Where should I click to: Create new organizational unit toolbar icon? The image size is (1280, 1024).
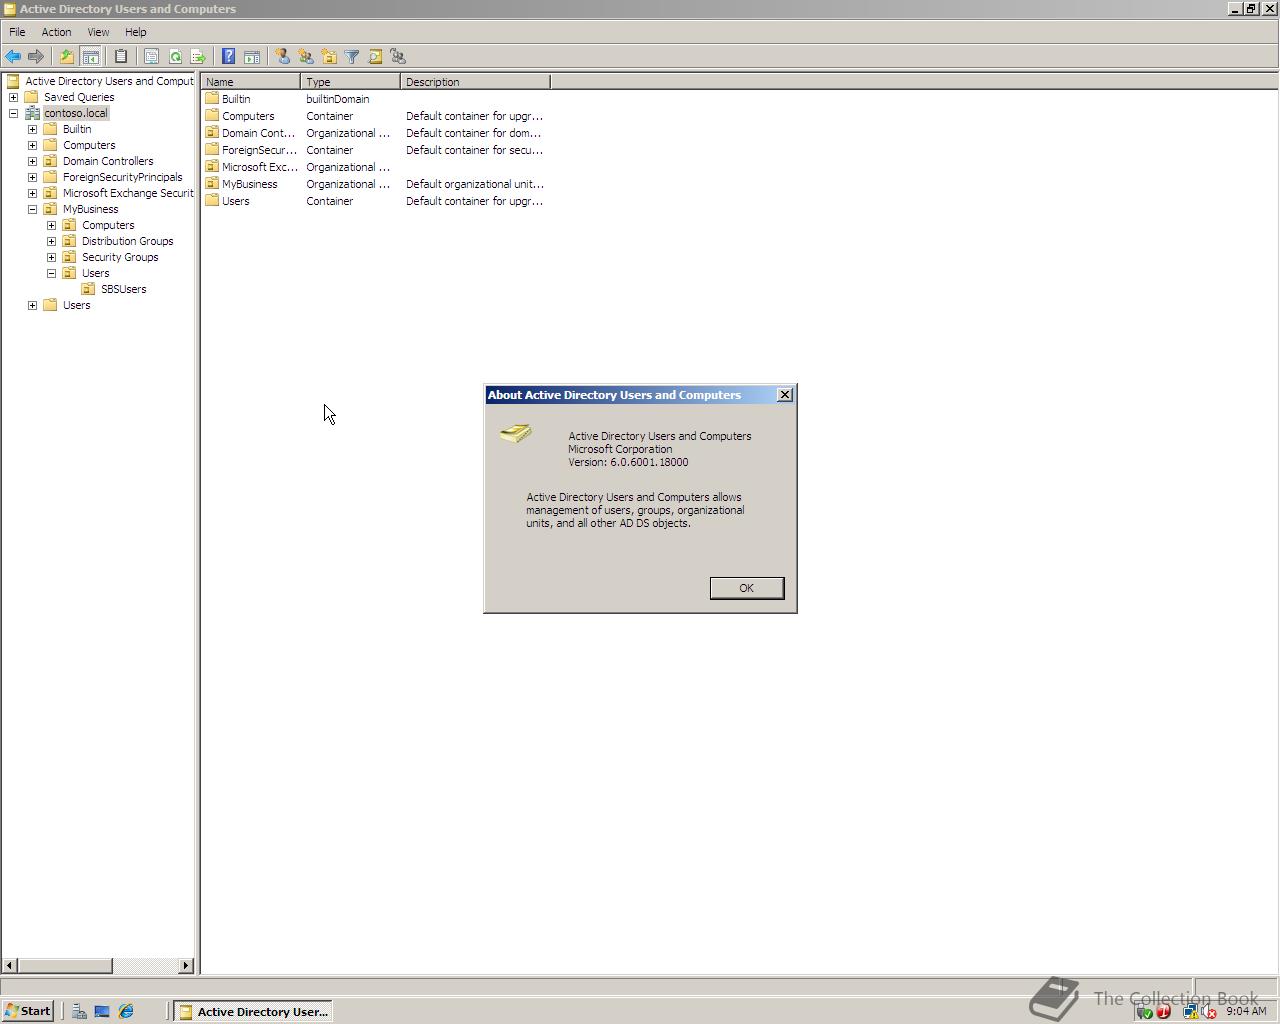[329, 57]
